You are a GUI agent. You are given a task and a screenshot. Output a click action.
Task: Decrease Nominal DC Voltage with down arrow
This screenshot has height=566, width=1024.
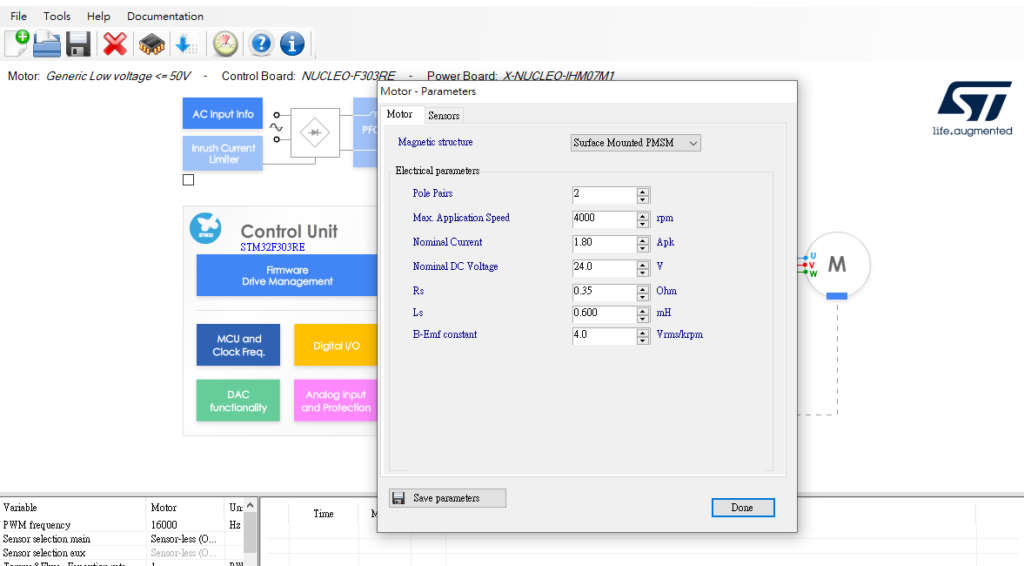click(x=643, y=272)
